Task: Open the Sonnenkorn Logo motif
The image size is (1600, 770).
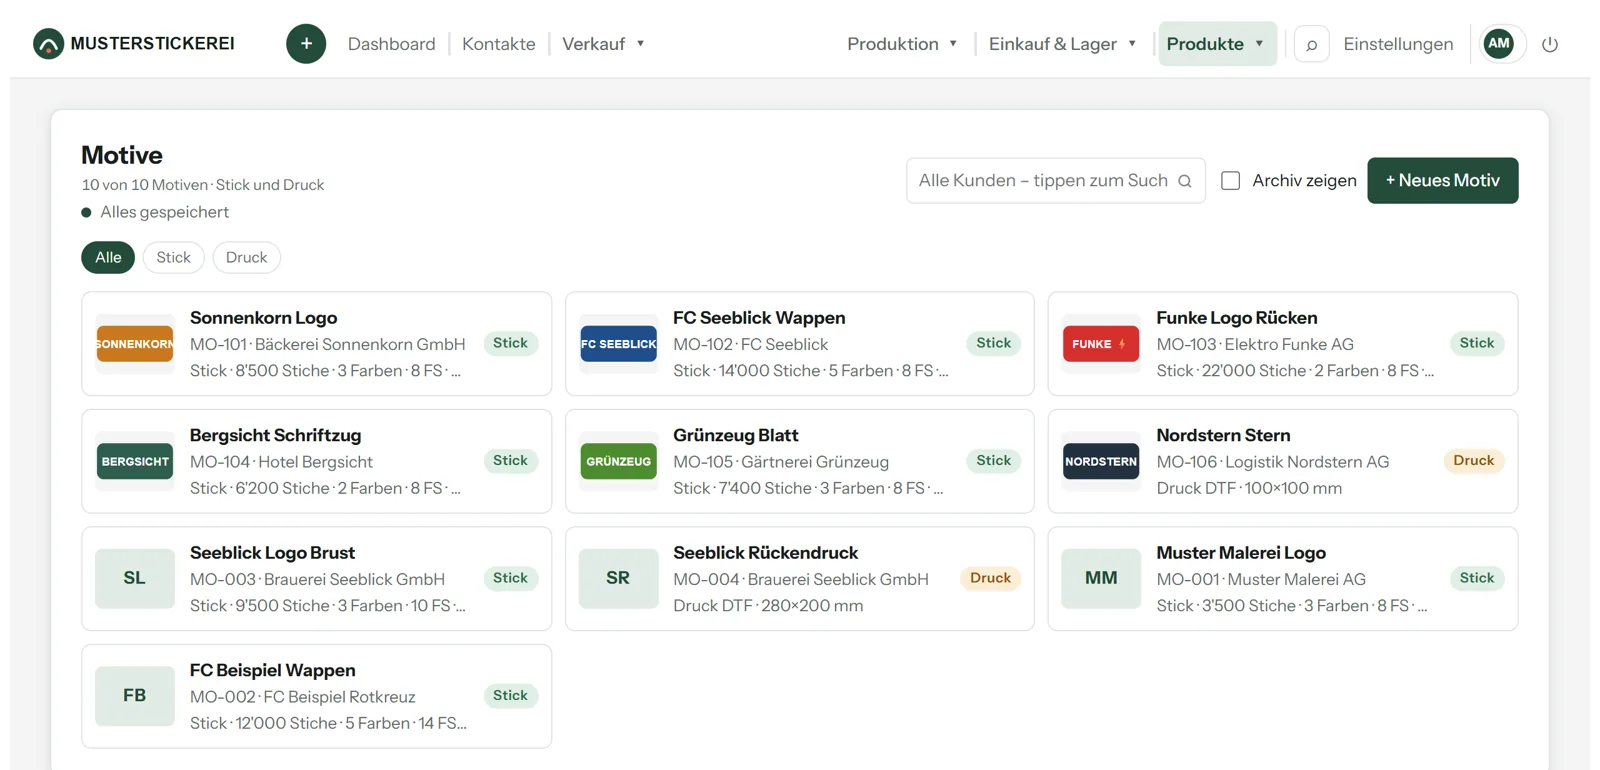Action: click(x=316, y=344)
